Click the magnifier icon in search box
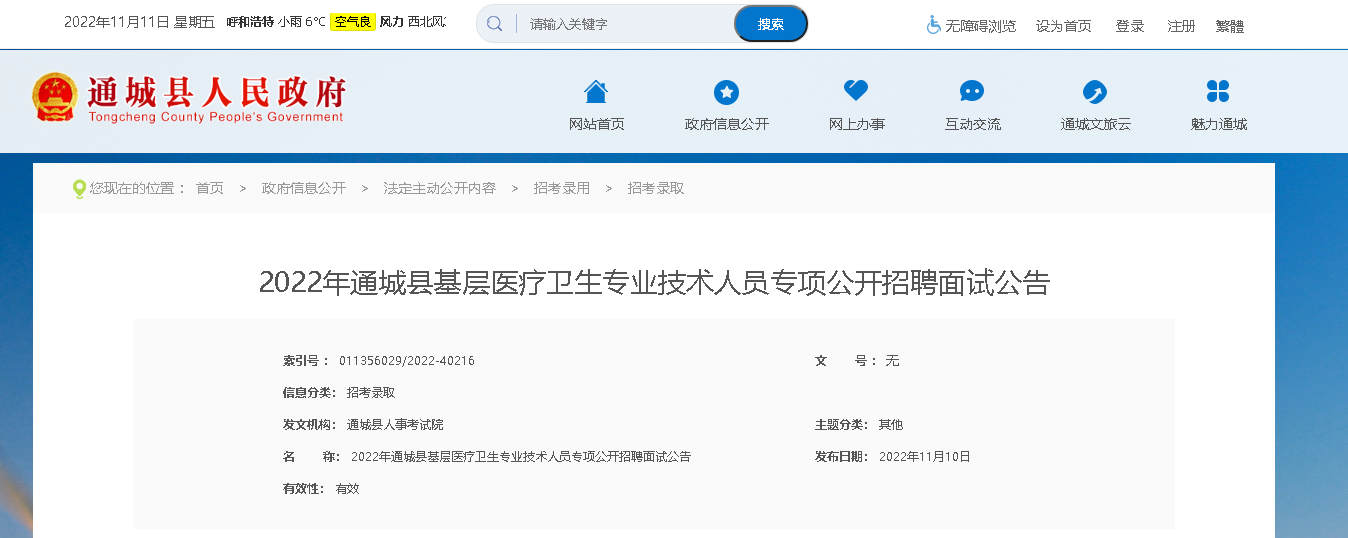 tap(495, 24)
